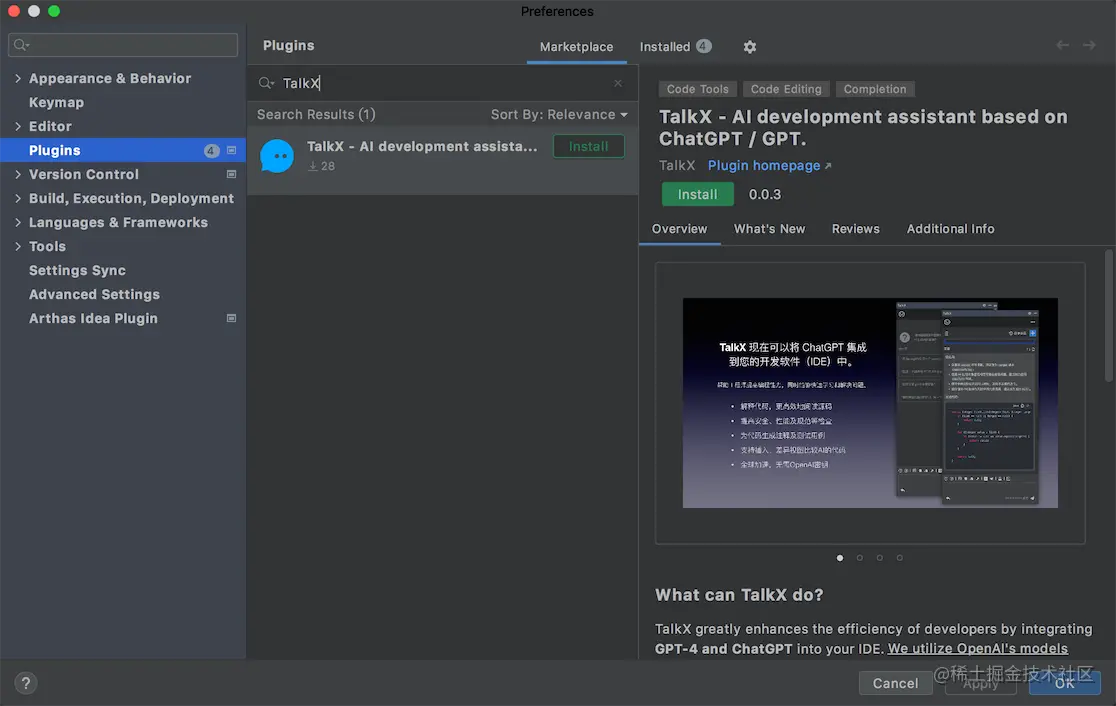Click the Completion tag
Screen dimensions: 1116x706
[x=875, y=89]
